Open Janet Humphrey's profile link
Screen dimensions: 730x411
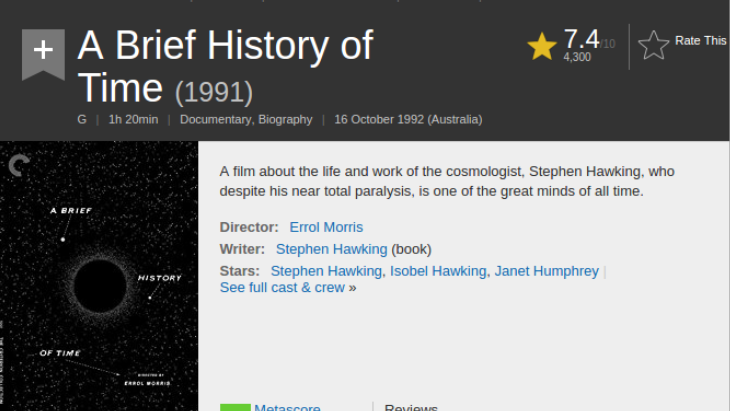pyautogui.click(x=547, y=271)
